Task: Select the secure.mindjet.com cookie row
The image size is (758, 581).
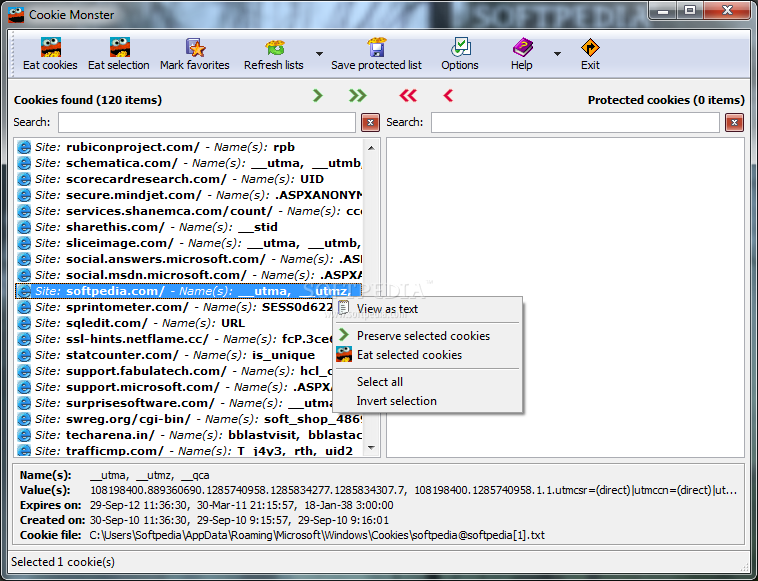Action: pos(189,195)
